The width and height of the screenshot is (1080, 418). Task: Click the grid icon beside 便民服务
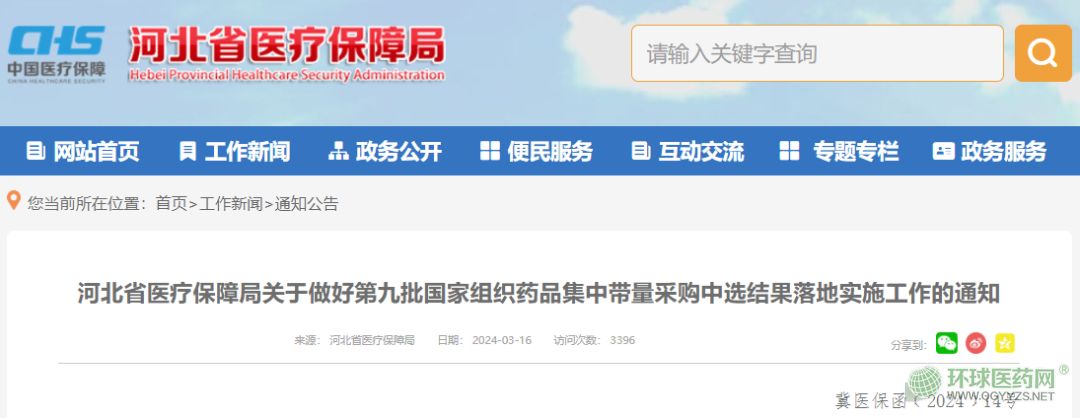490,151
